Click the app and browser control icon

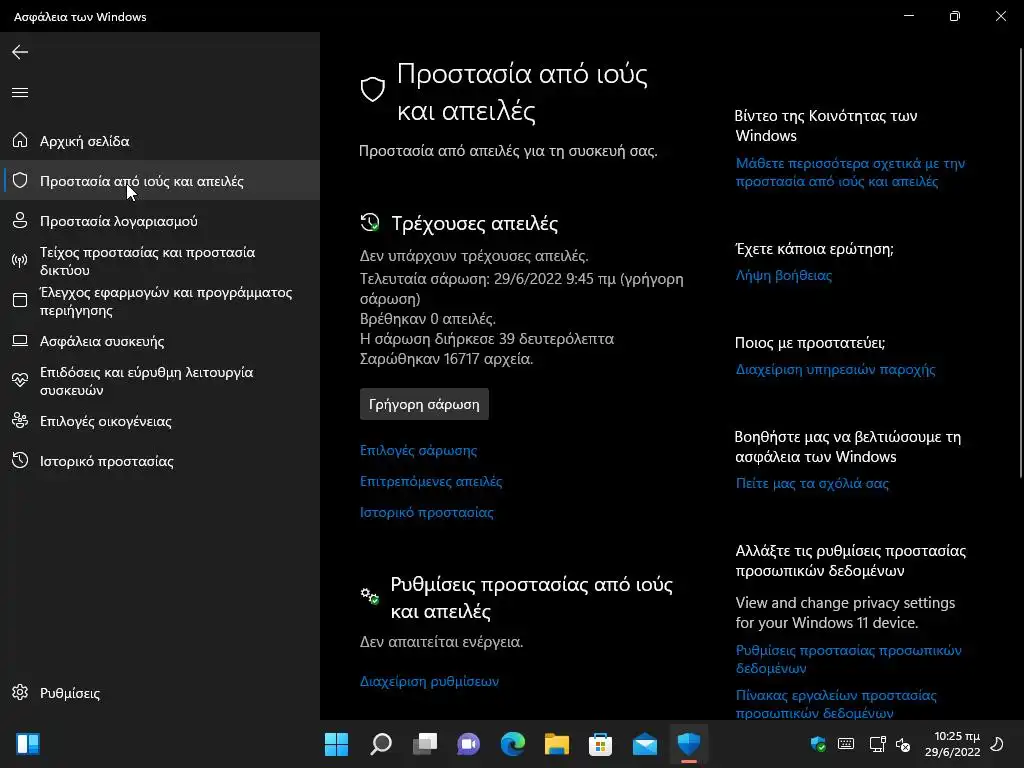20,300
